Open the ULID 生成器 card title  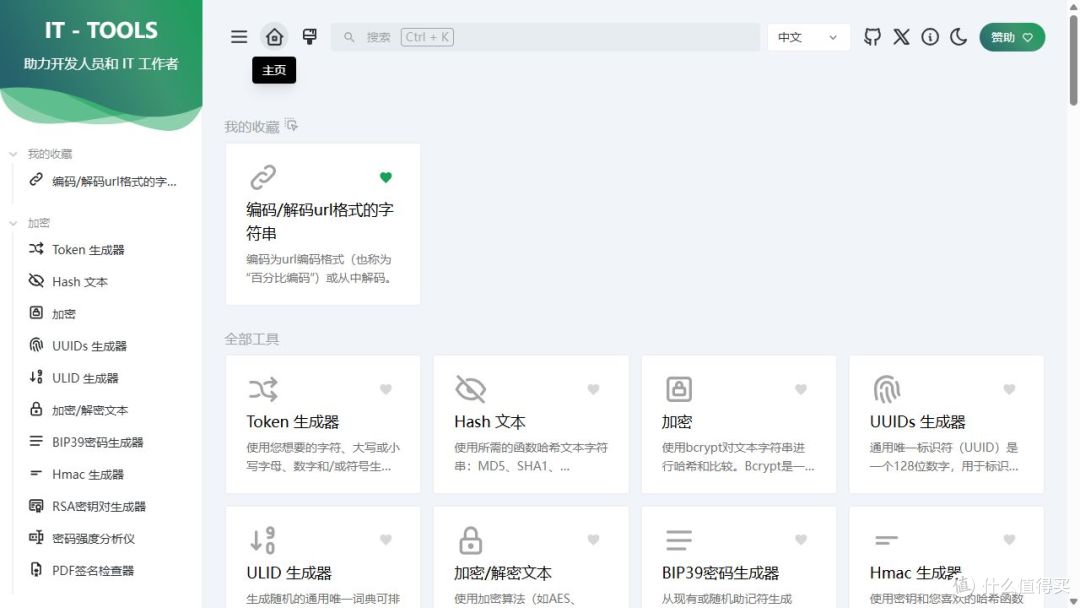(289, 572)
